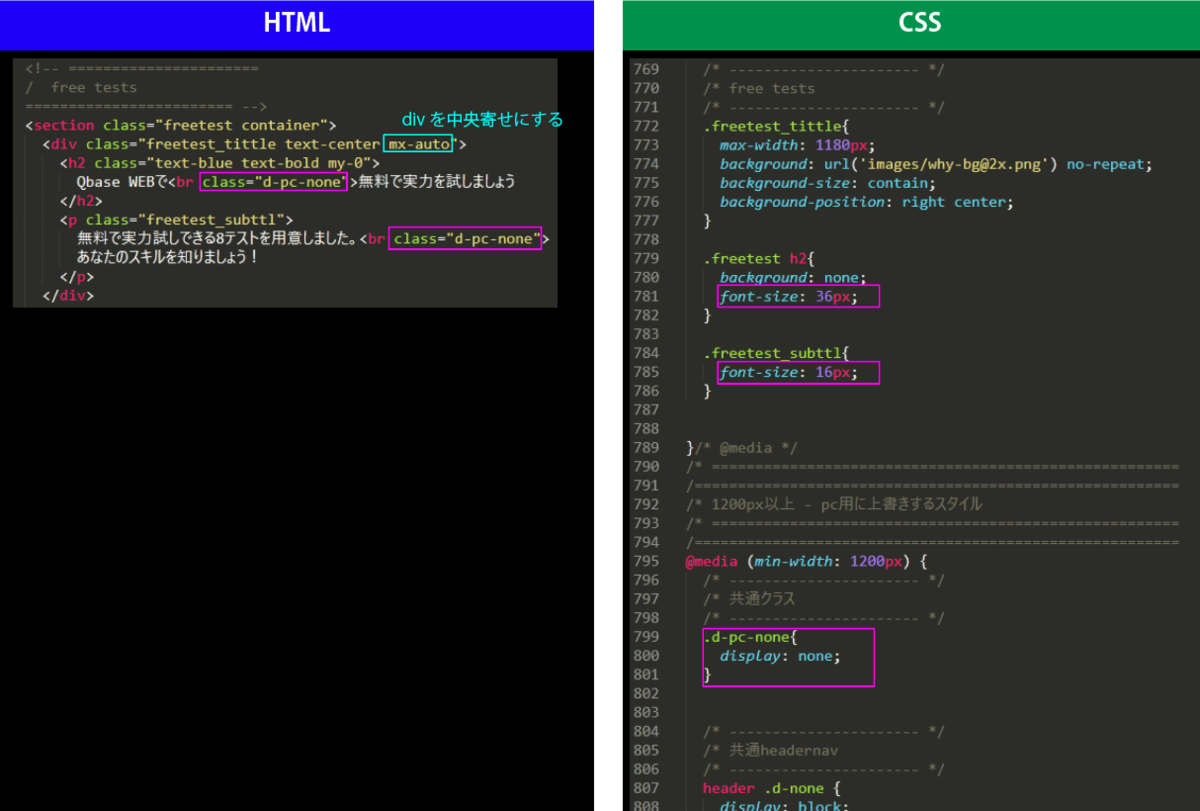Click the background-position: right center declaration
This screenshot has width=1200, height=811.
[867, 202]
